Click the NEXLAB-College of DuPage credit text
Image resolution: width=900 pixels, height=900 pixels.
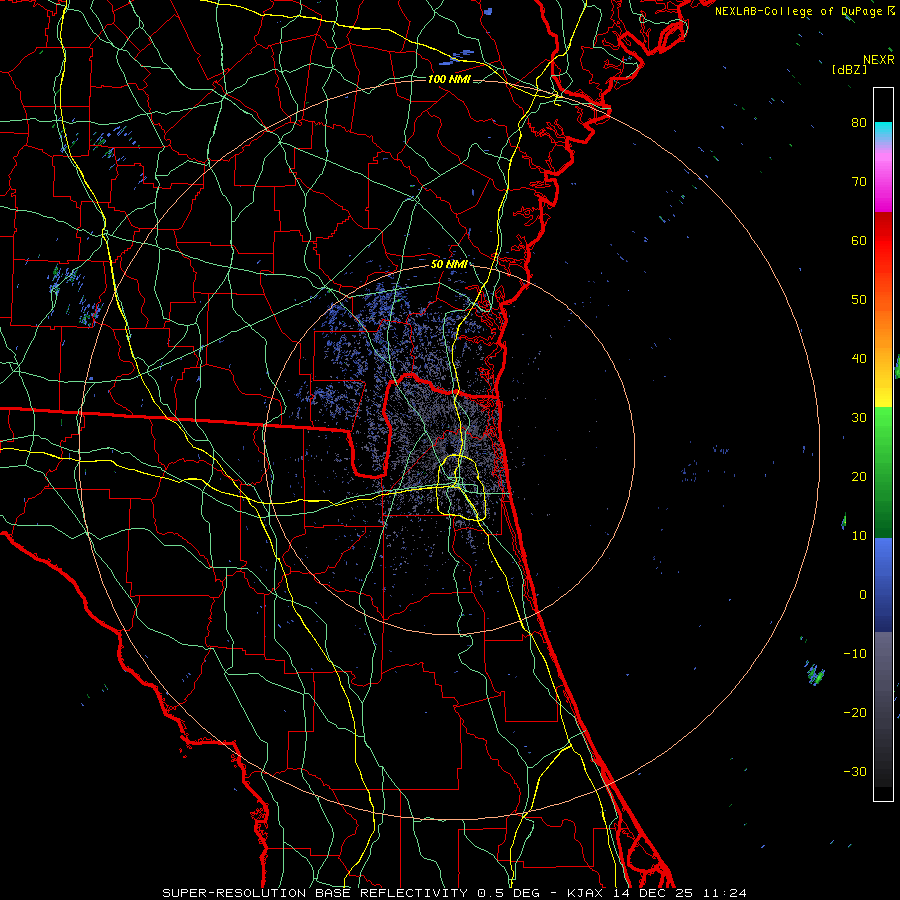click(798, 11)
